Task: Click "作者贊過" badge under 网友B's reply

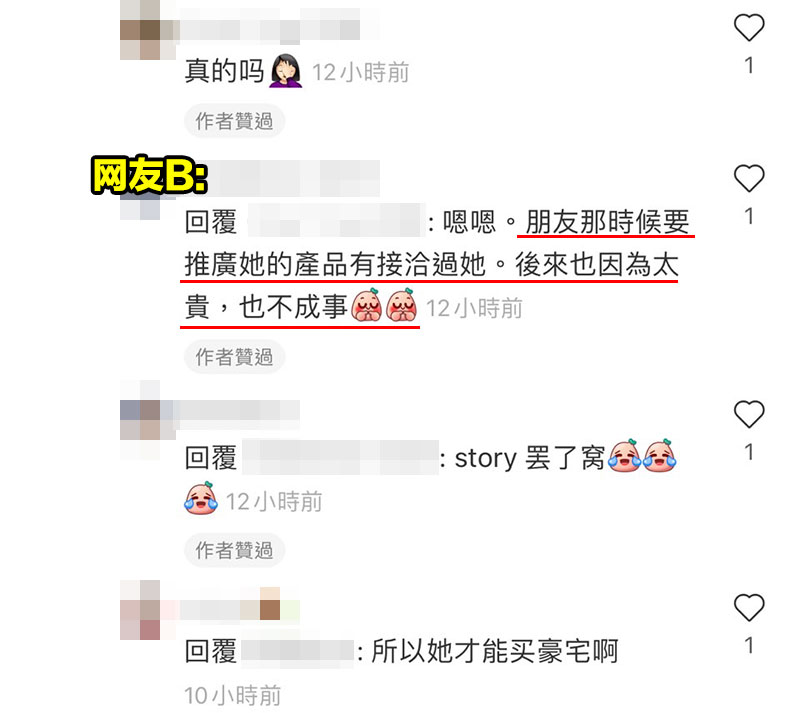Action: tap(234, 357)
